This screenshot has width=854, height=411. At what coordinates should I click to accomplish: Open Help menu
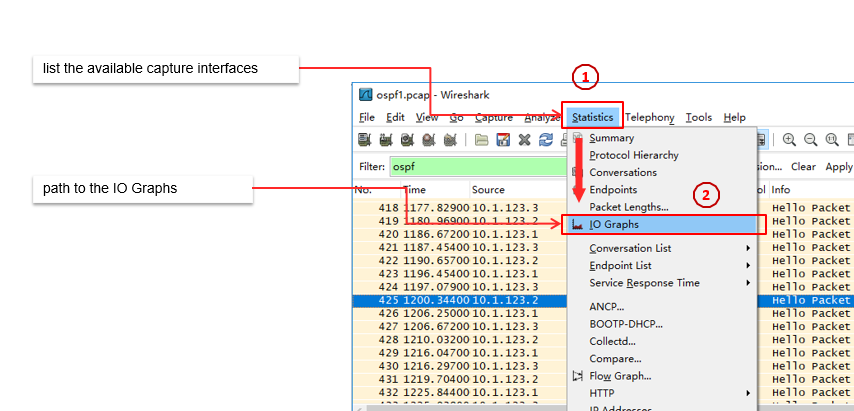[734, 118]
